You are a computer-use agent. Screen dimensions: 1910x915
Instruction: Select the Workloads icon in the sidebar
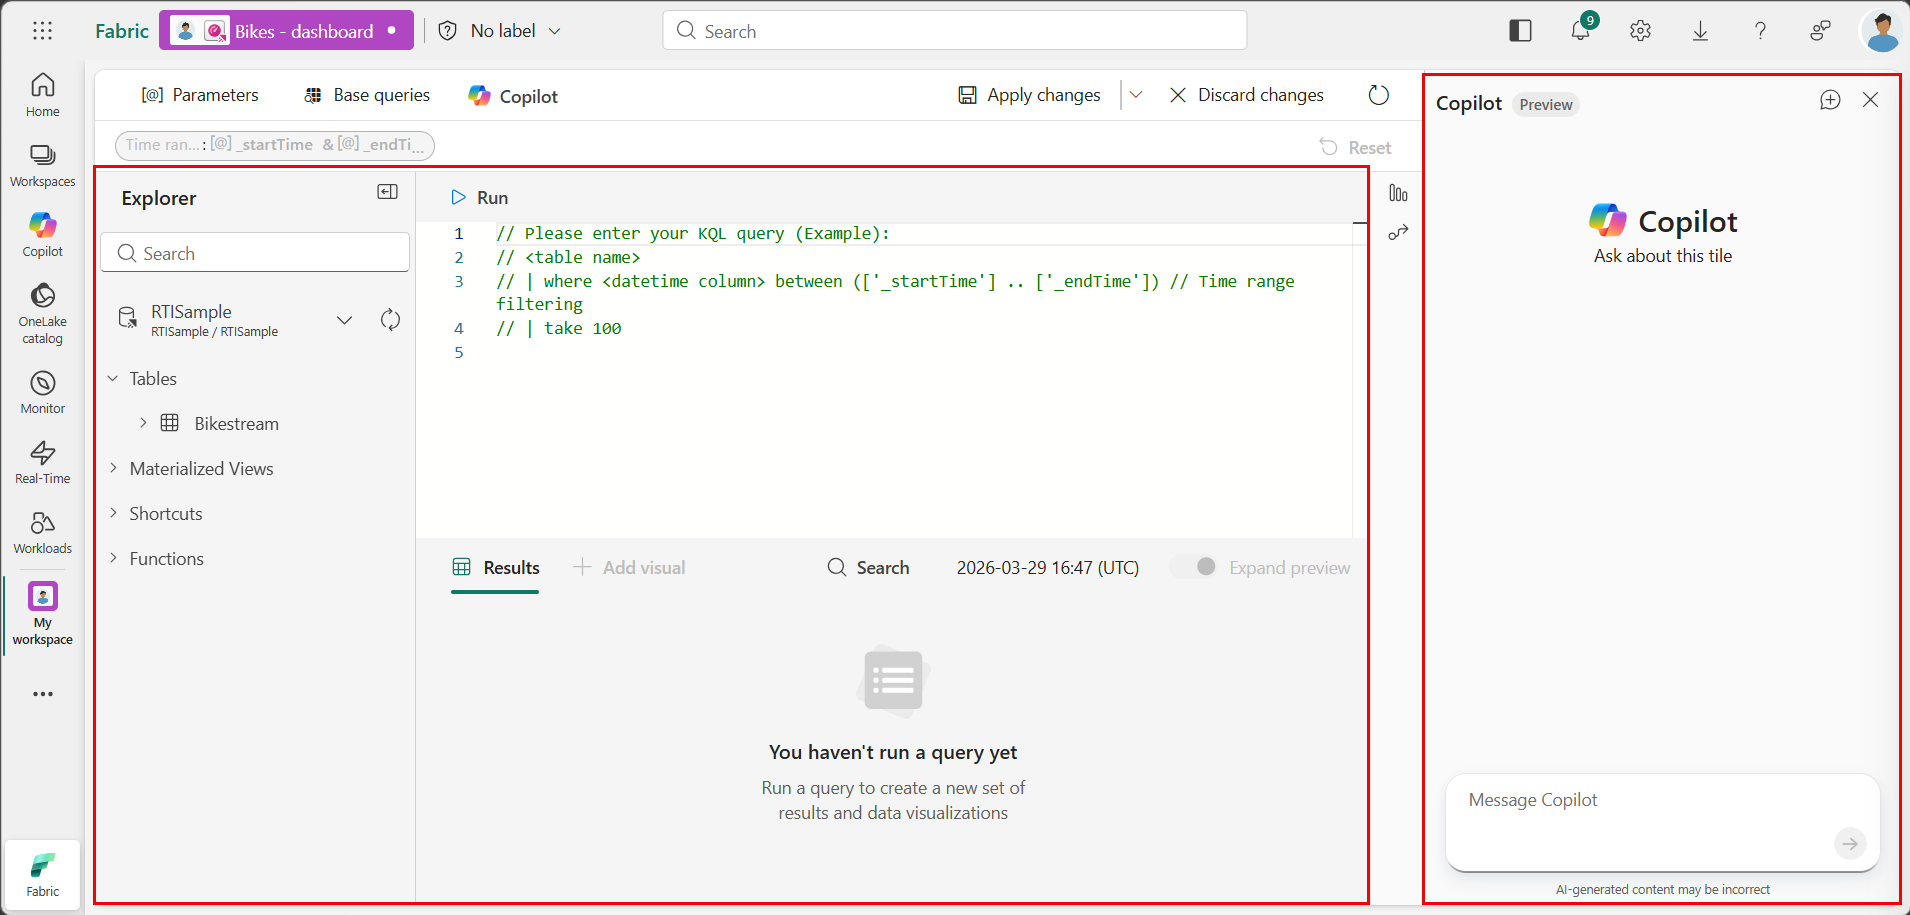point(42,530)
